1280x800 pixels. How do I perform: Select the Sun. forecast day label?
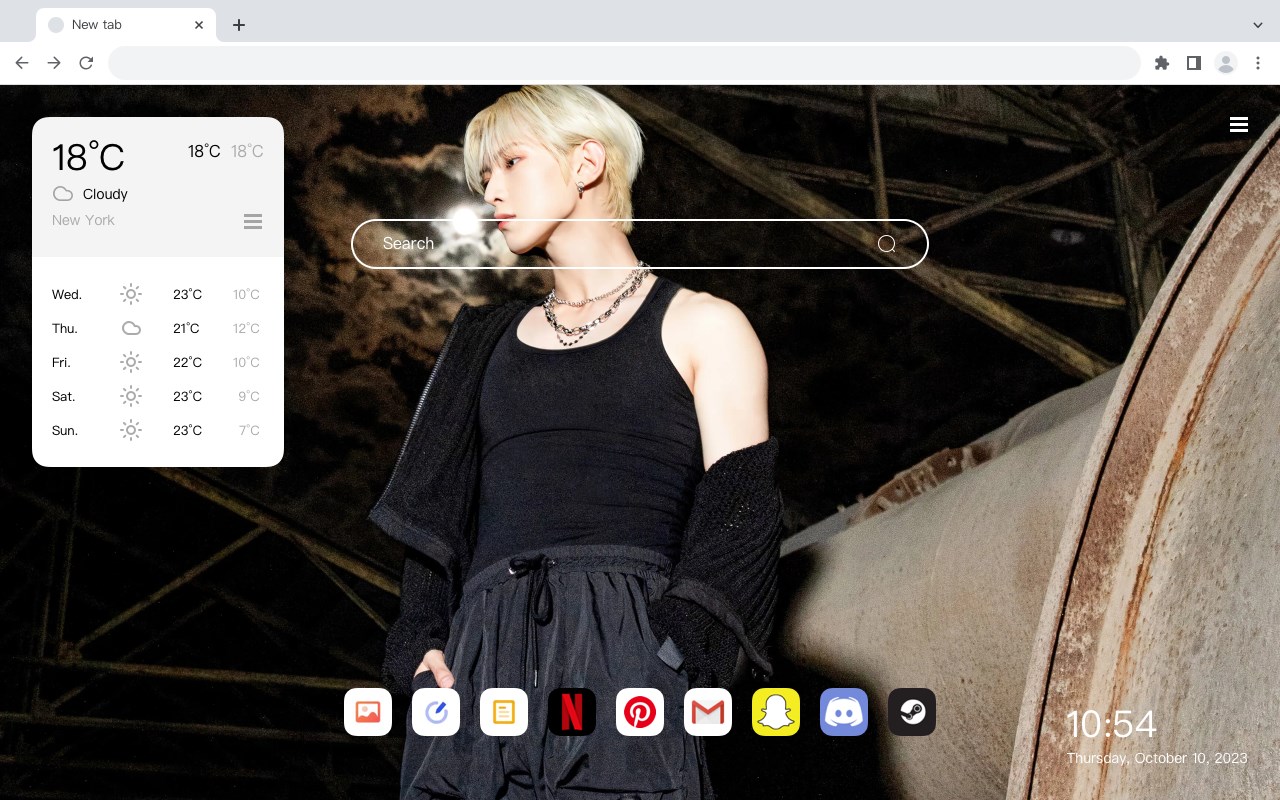point(65,431)
